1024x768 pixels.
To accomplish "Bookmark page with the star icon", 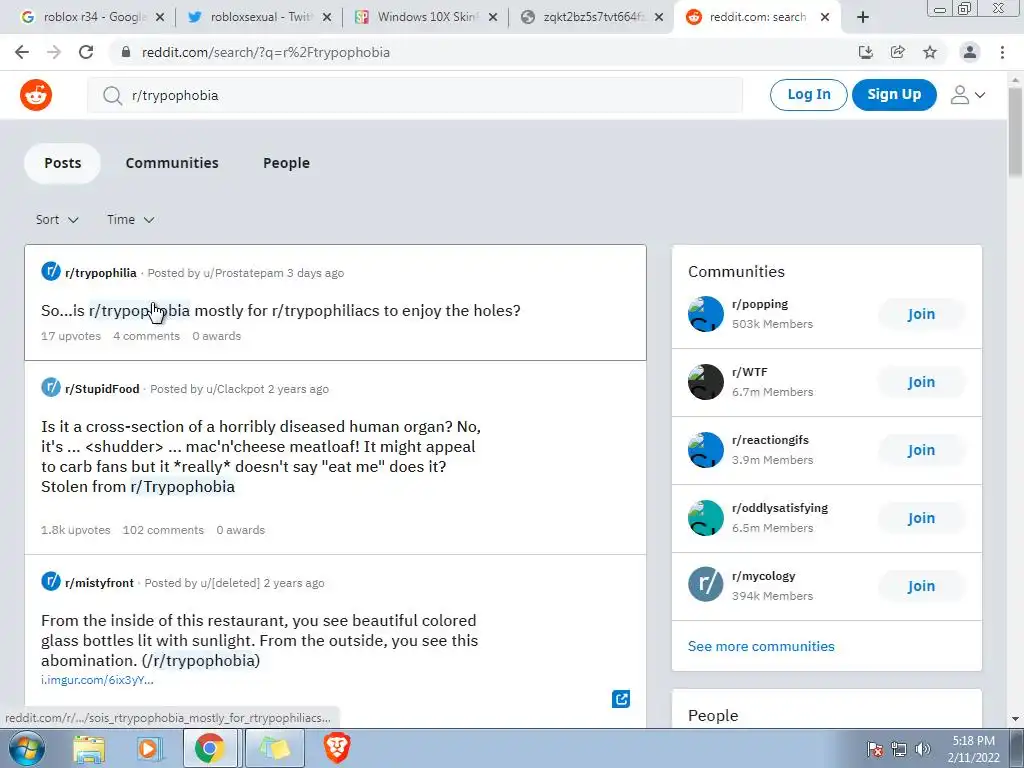I will (x=930, y=52).
